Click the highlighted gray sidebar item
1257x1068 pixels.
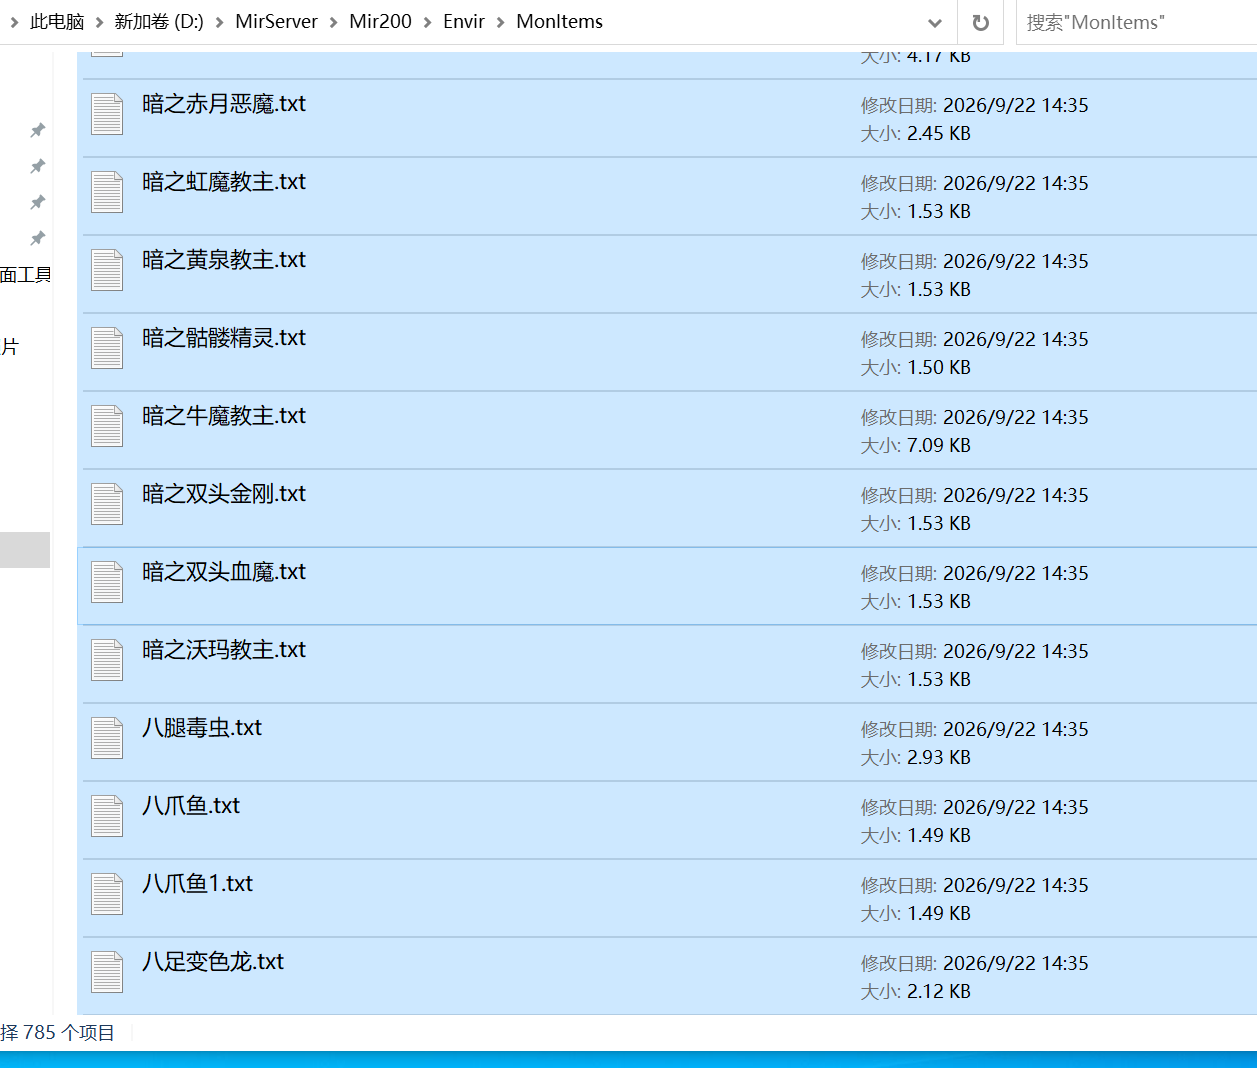coord(25,550)
